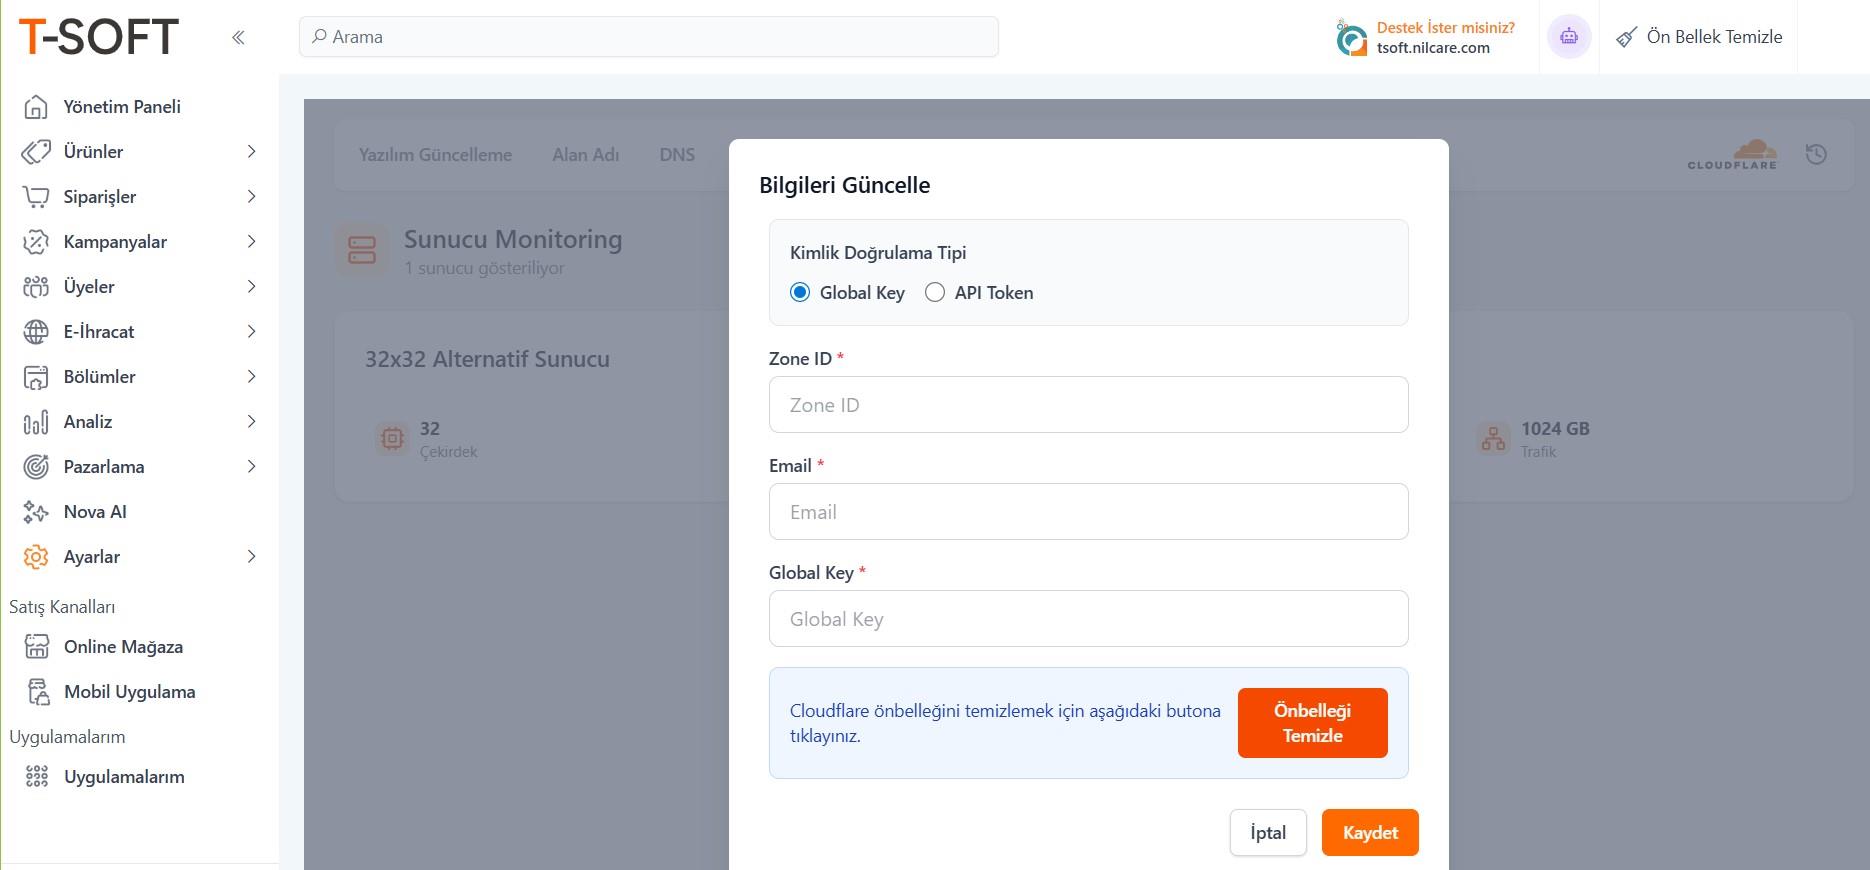Click the E-İhracat globe icon

(x=36, y=332)
